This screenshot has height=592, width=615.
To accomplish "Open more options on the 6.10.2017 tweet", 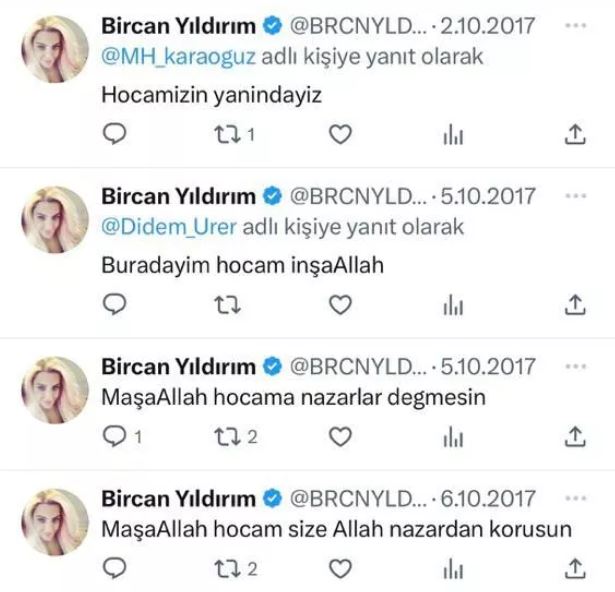I will pyautogui.click(x=575, y=498).
